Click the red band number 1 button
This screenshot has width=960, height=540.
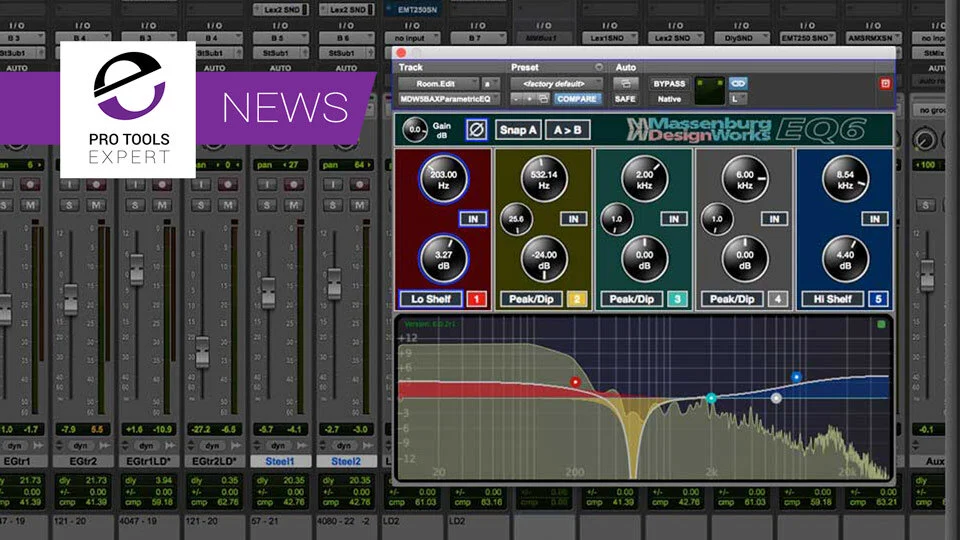pyautogui.click(x=476, y=299)
